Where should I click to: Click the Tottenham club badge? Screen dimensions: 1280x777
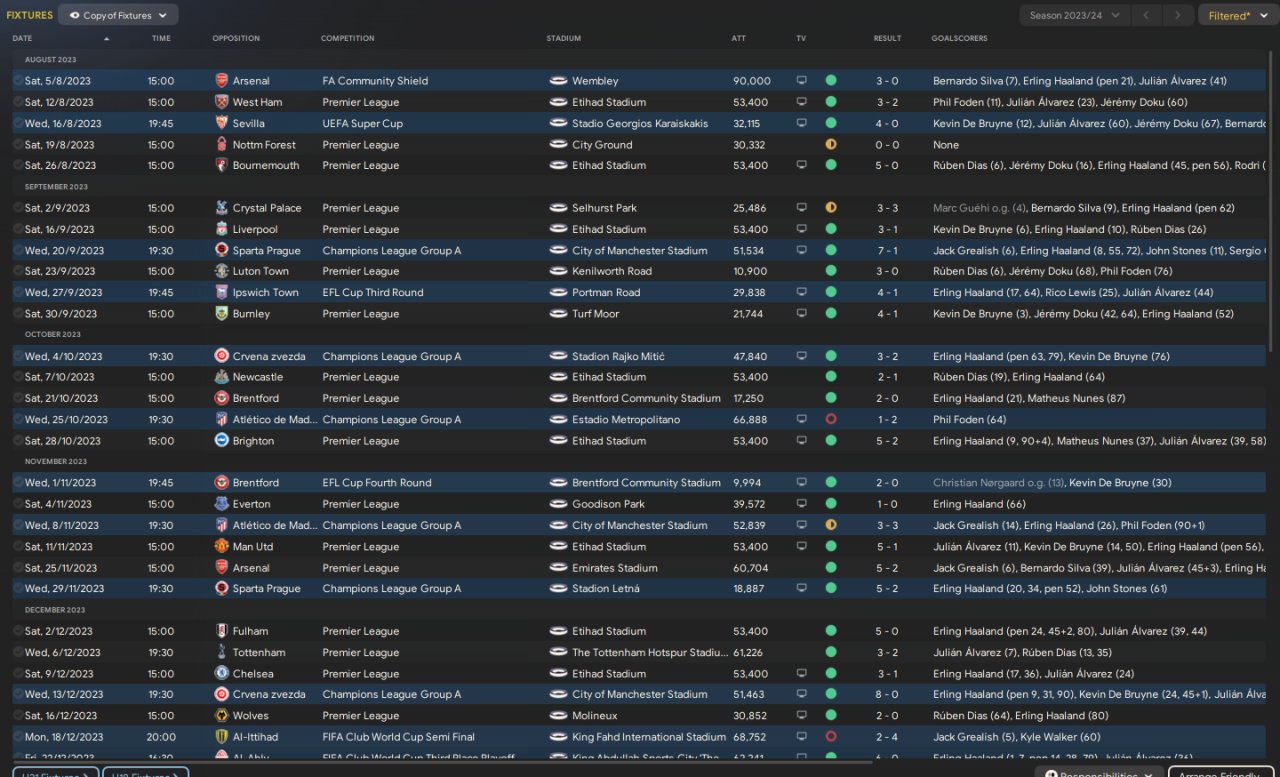(x=222, y=653)
